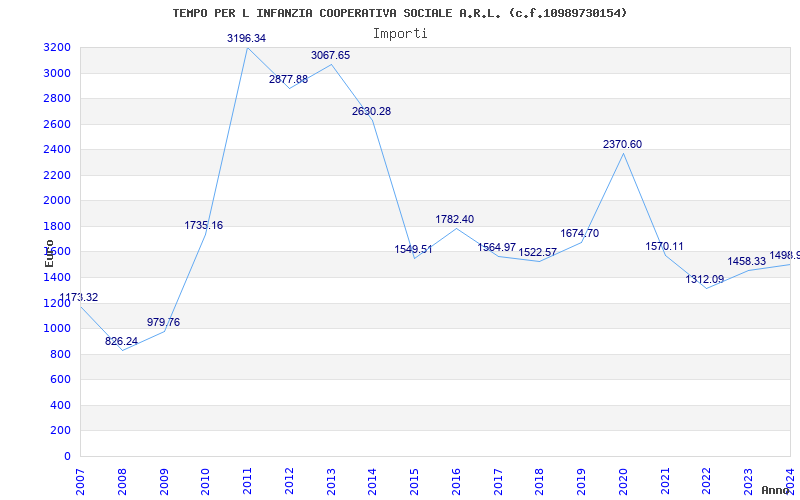Click x-axis year 2020

pos(623,482)
